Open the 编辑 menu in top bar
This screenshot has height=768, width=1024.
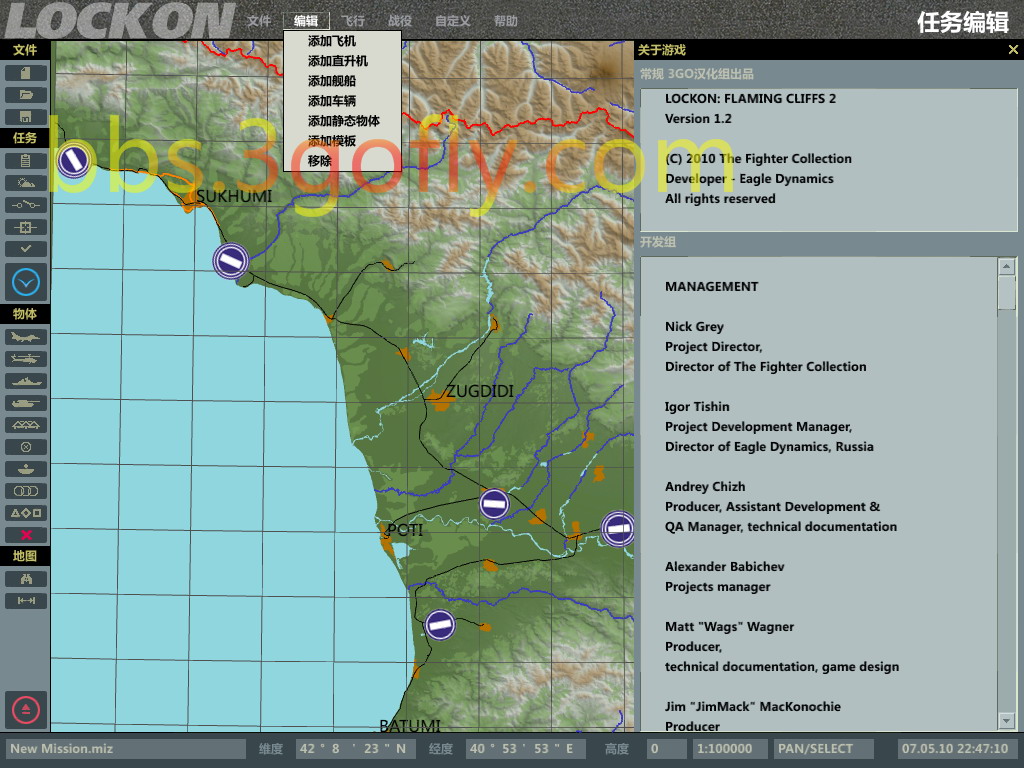tap(306, 21)
